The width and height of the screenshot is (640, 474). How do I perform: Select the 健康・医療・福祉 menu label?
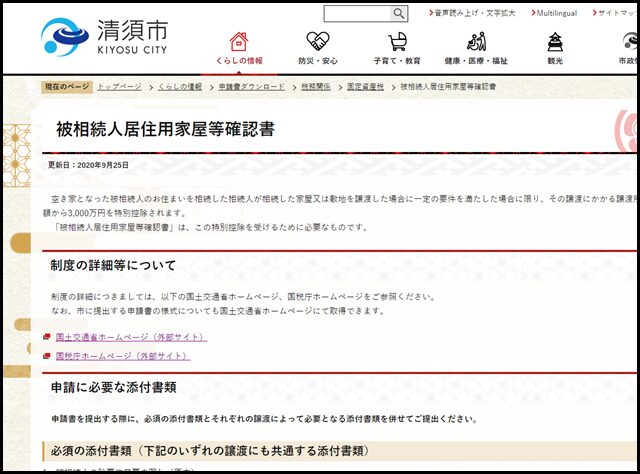click(x=476, y=61)
